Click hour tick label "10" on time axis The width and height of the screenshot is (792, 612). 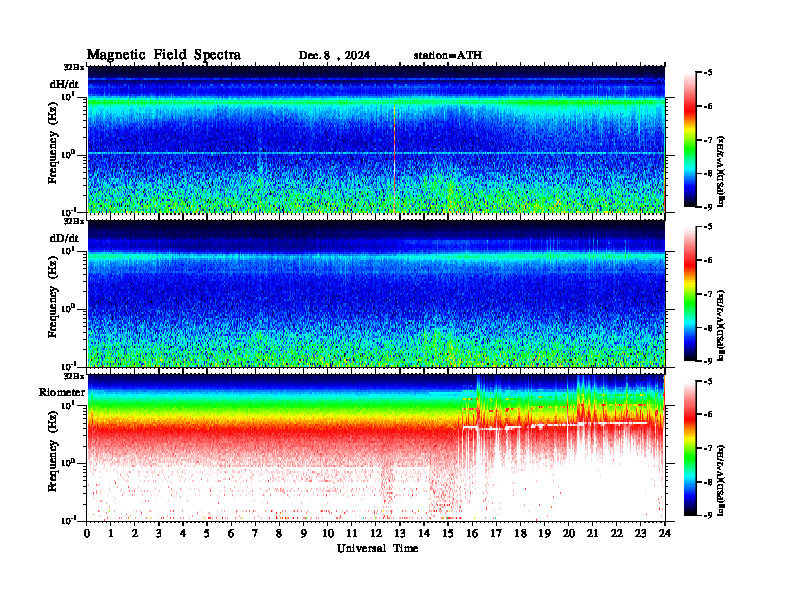pyautogui.click(x=328, y=533)
